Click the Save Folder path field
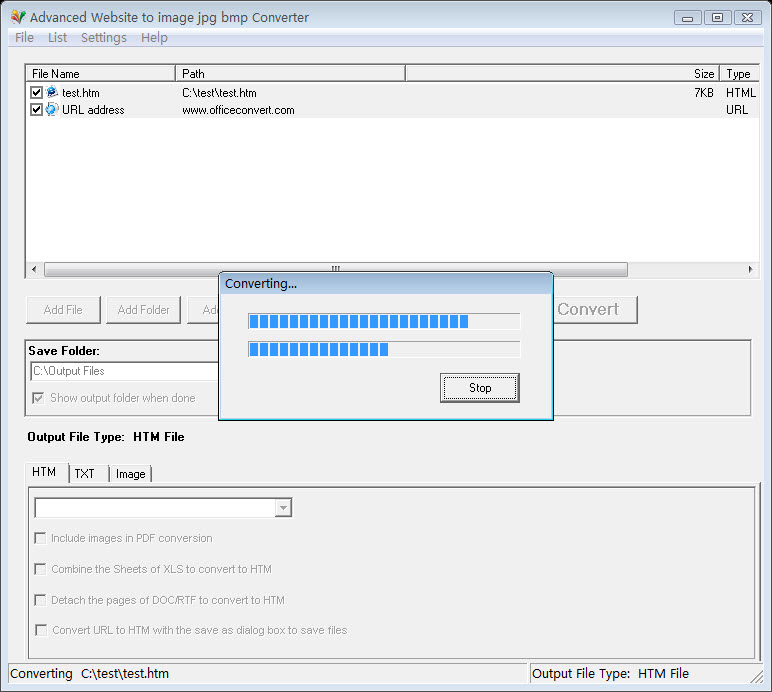Viewport: 772px width, 692px height. (x=125, y=371)
